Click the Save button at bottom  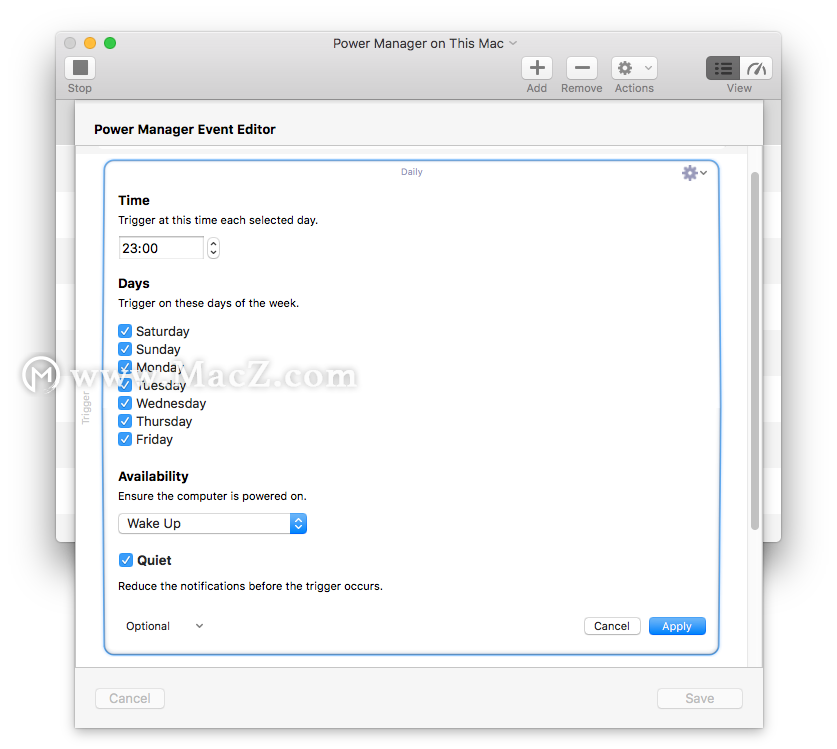(699, 698)
